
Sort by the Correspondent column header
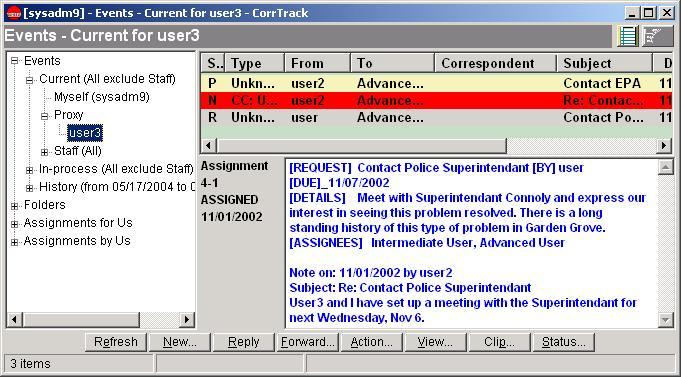[x=495, y=63]
